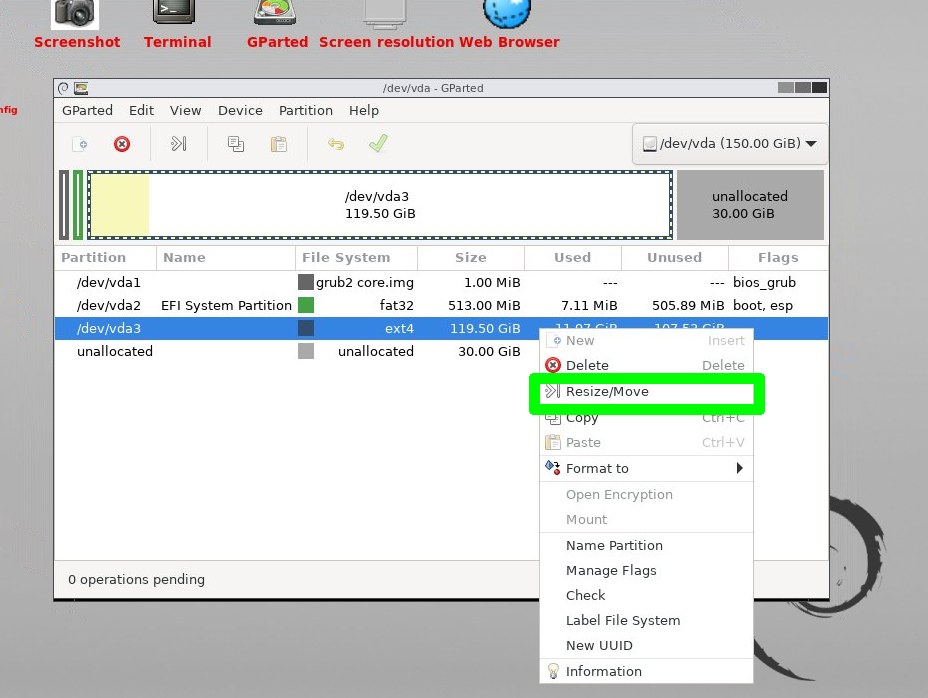Click the Size column header
Viewport: 928px width, 698px height.
470,257
